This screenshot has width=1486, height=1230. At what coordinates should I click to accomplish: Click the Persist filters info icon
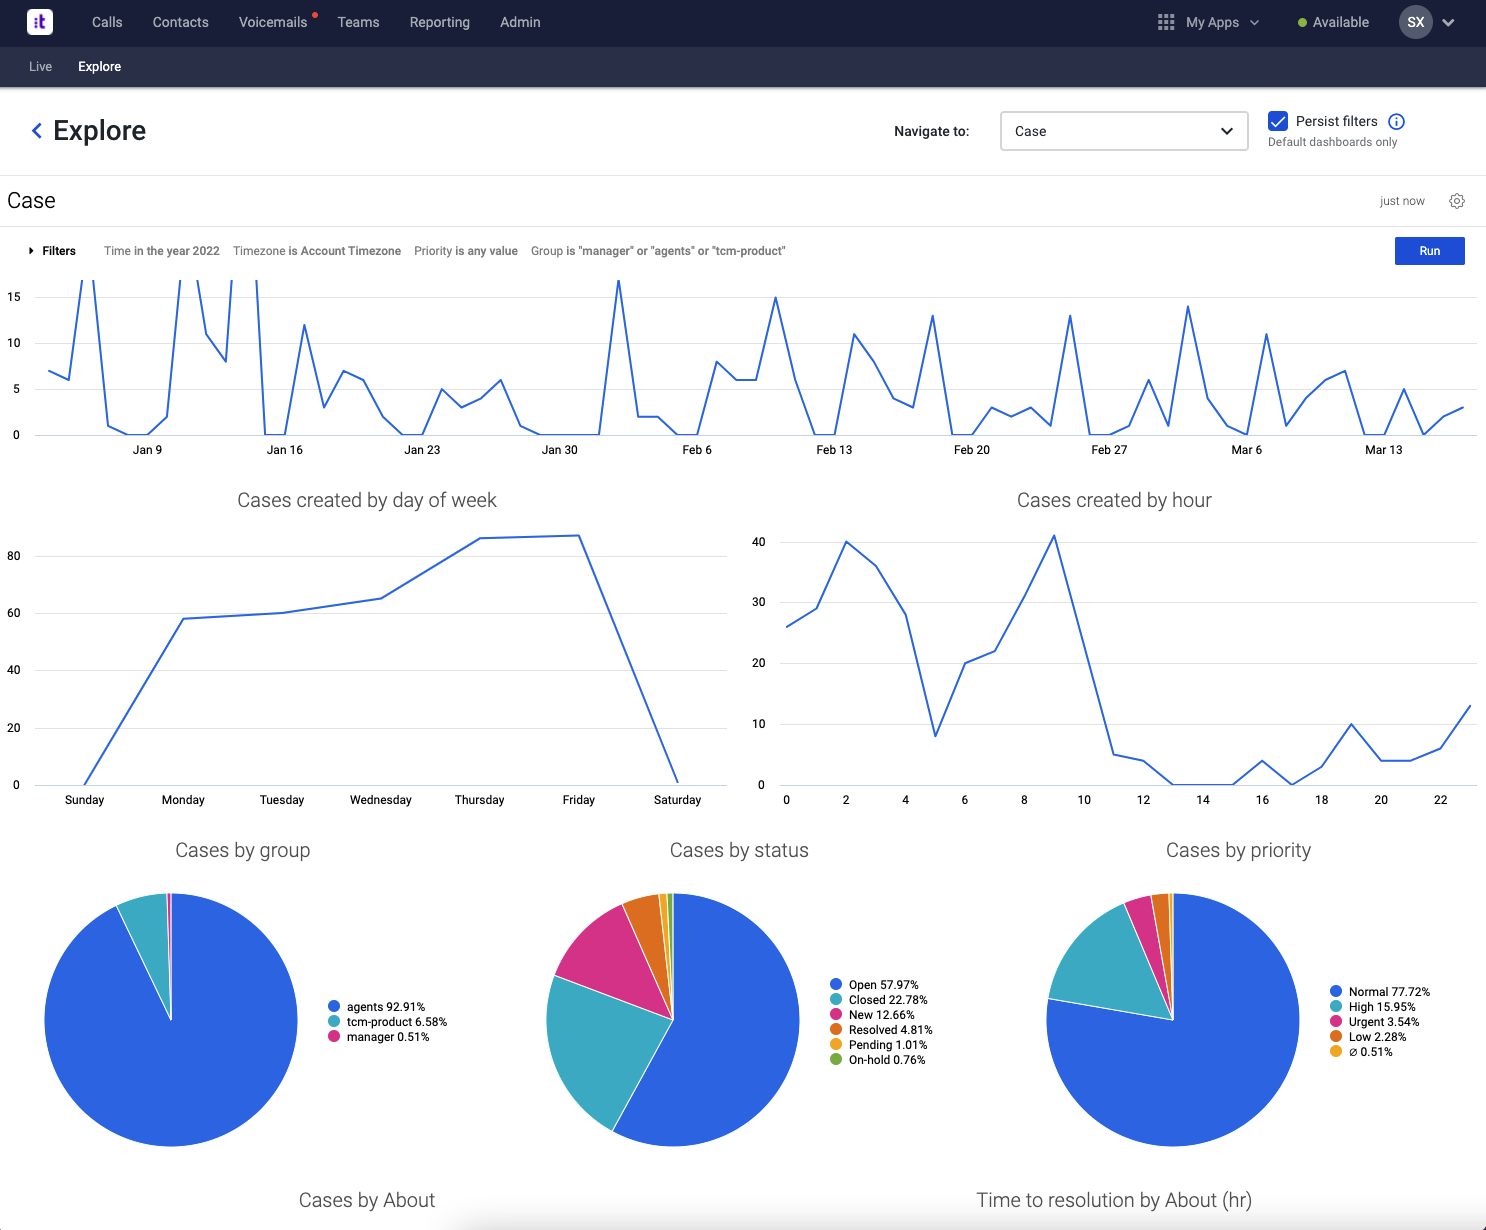point(1396,121)
